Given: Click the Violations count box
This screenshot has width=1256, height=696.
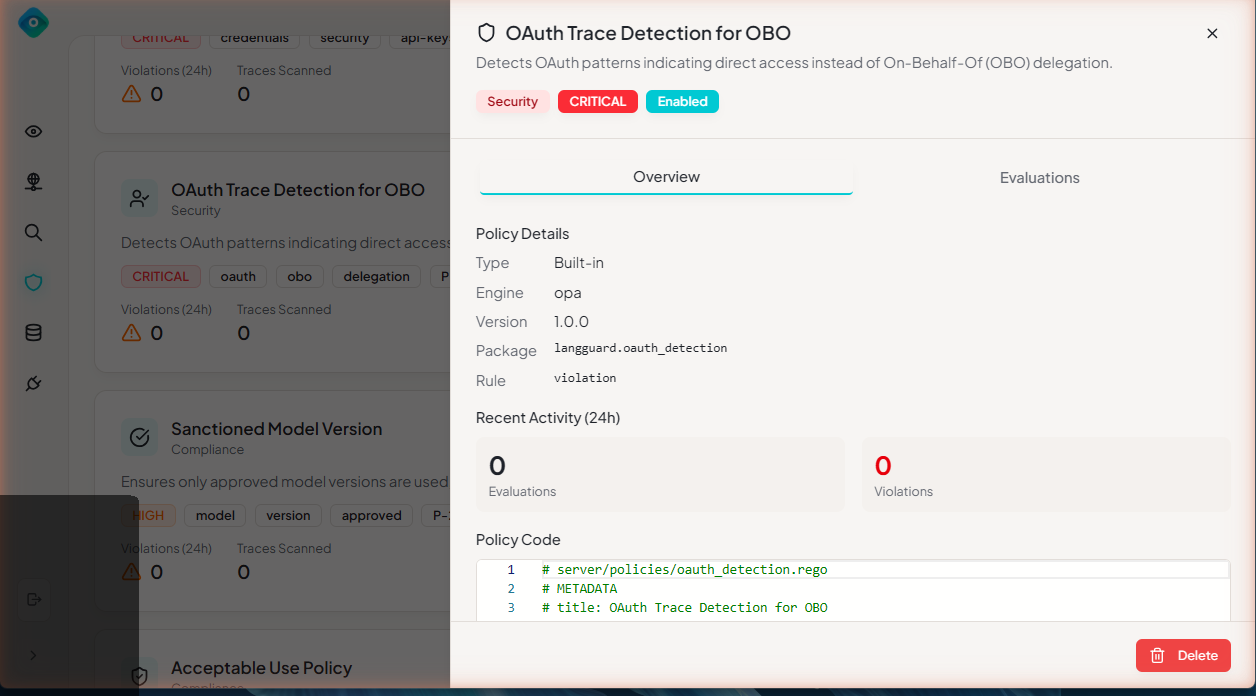Looking at the screenshot, I should [1045, 475].
